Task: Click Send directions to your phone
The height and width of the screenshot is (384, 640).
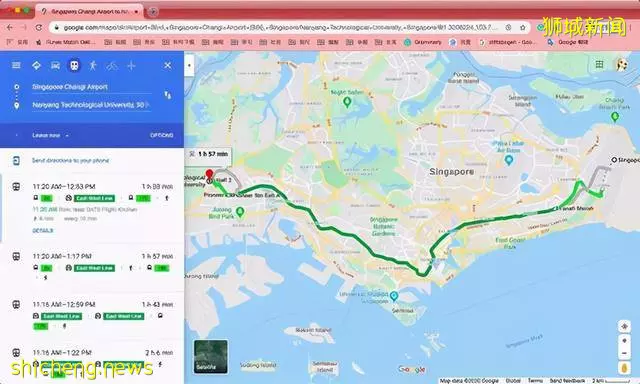Action: [x=70, y=161]
